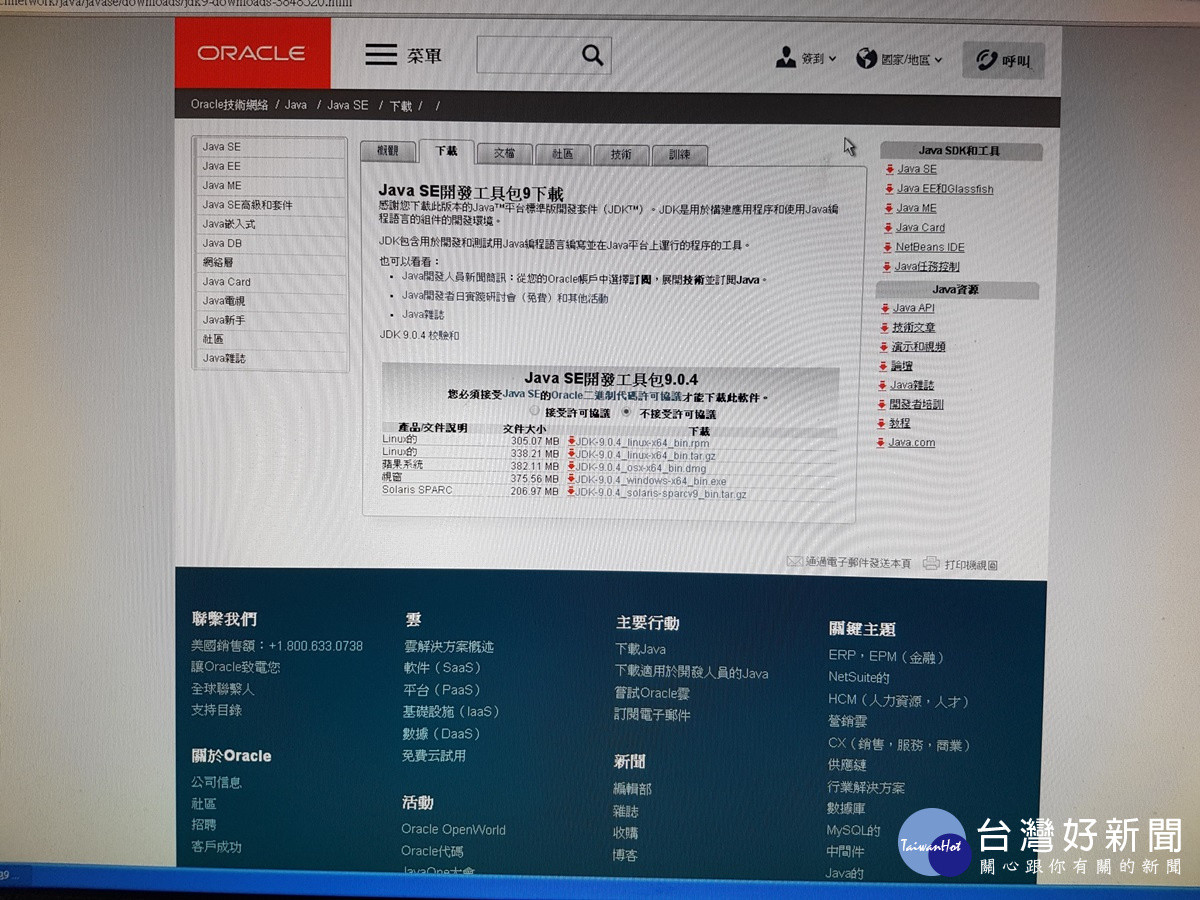Screen dimensions: 1200x900
Task: Click the 呼叫 phone button
Action: coord(1003,61)
